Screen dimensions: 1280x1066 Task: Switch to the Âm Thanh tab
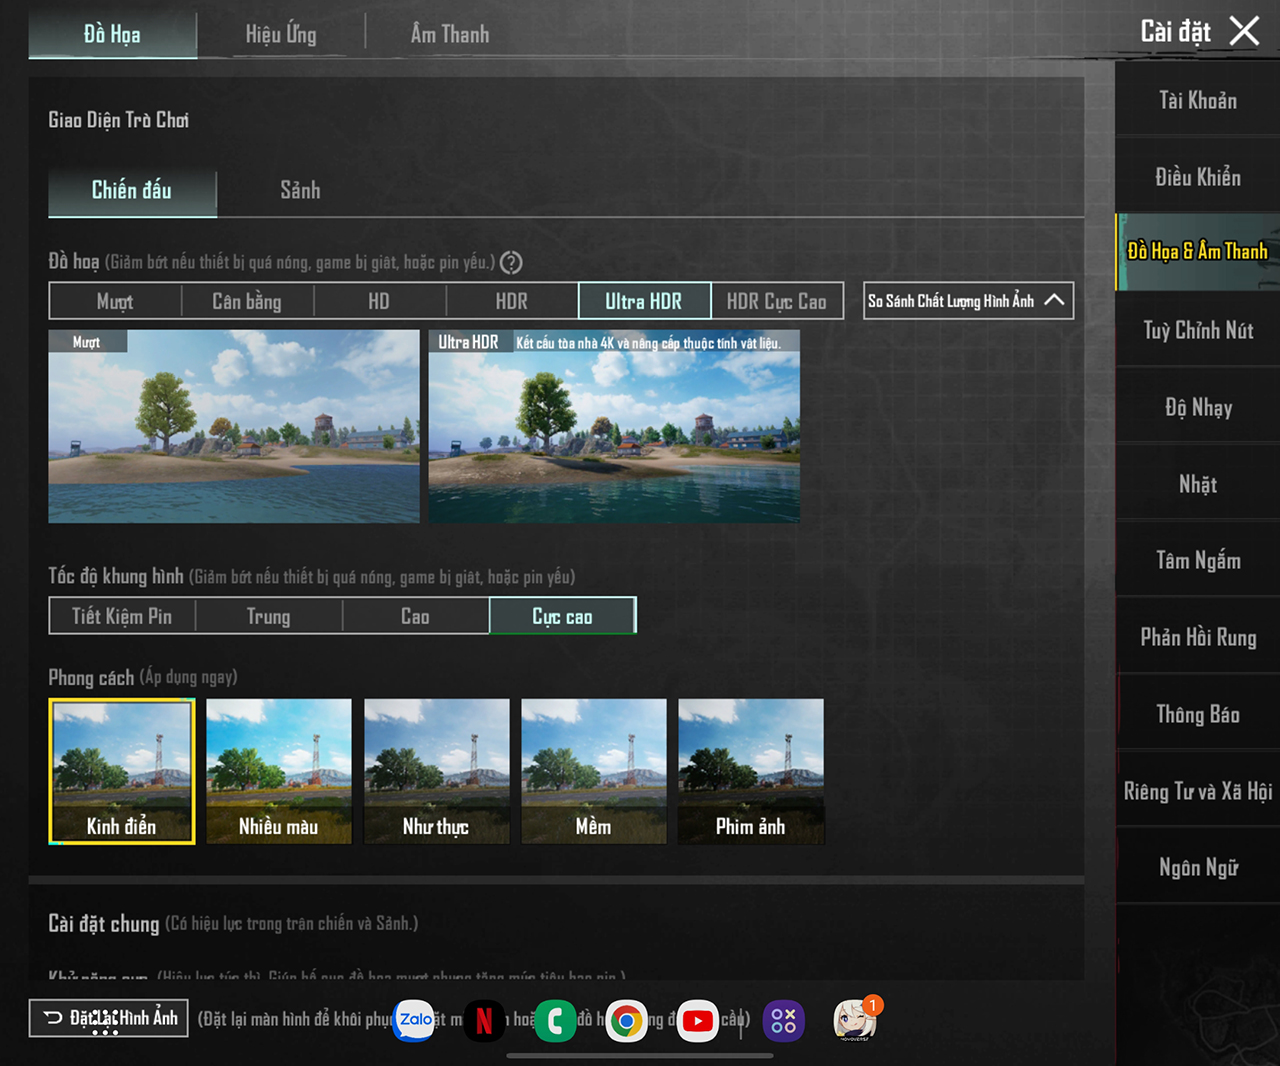click(x=450, y=35)
